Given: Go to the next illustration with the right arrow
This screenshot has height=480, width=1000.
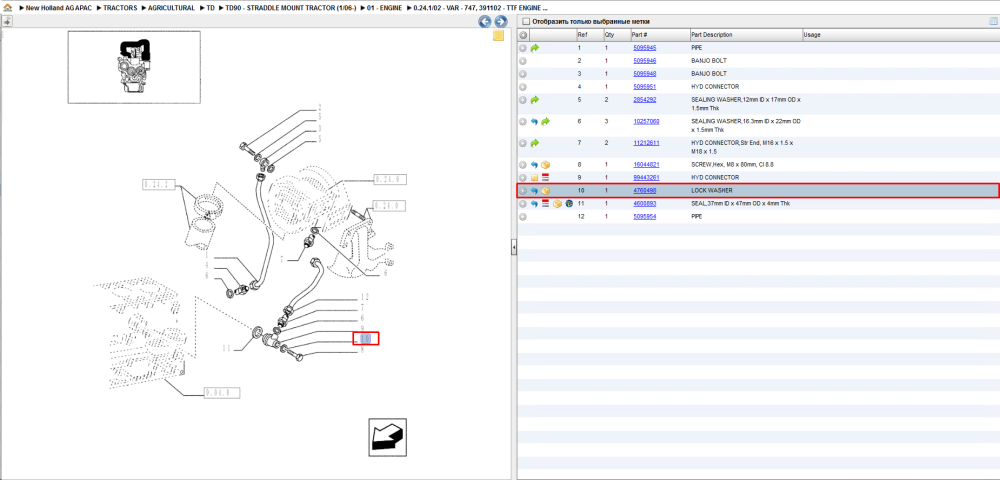Looking at the screenshot, I should (x=501, y=22).
